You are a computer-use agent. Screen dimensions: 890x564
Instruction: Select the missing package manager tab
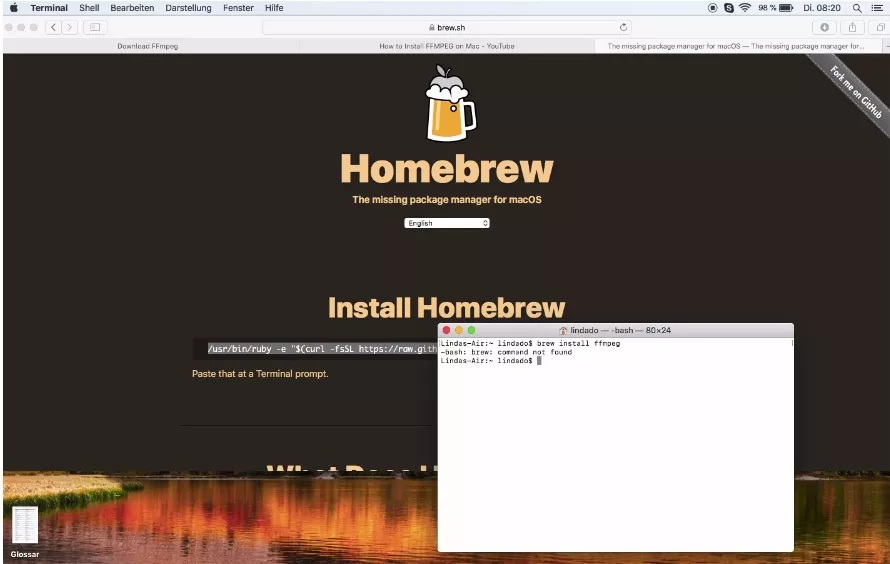click(x=736, y=46)
